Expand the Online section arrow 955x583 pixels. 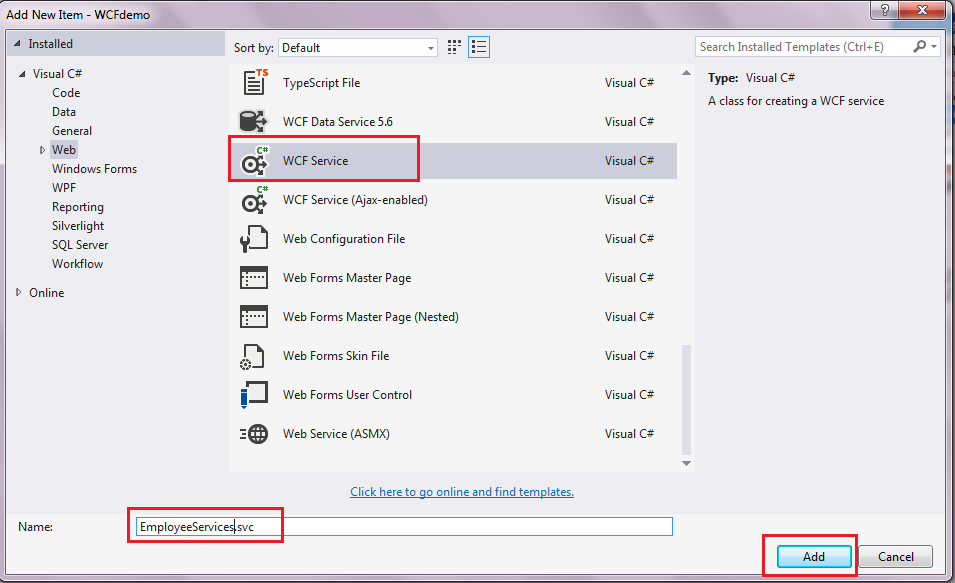pyautogui.click(x=18, y=292)
